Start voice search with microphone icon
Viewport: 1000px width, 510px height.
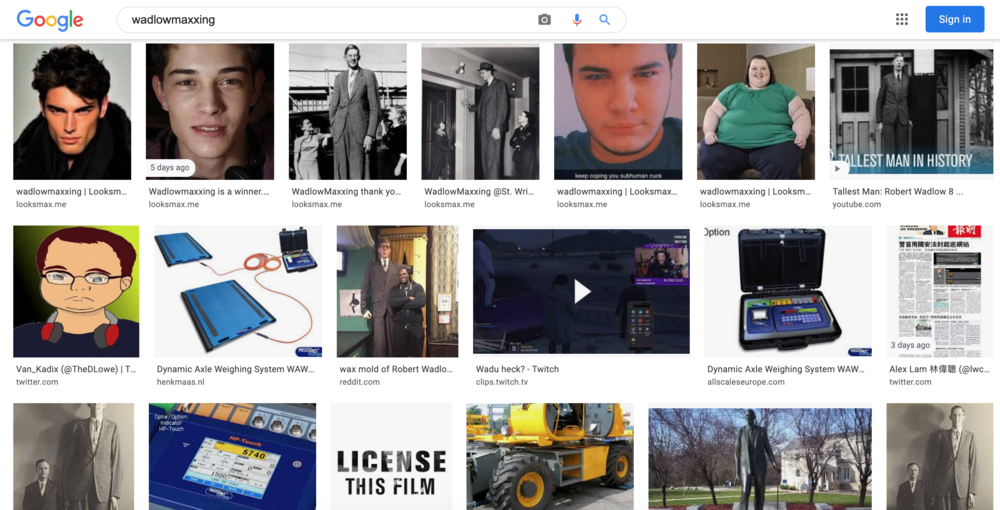[x=577, y=20]
